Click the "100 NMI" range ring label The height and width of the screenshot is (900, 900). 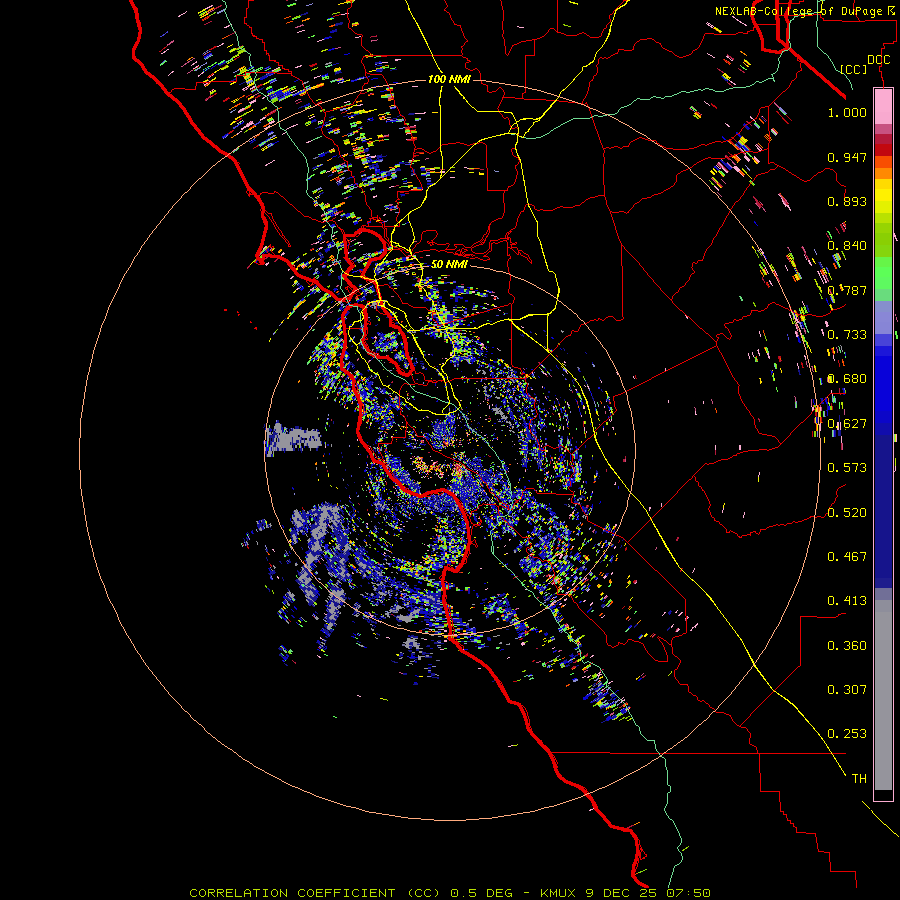click(449, 79)
